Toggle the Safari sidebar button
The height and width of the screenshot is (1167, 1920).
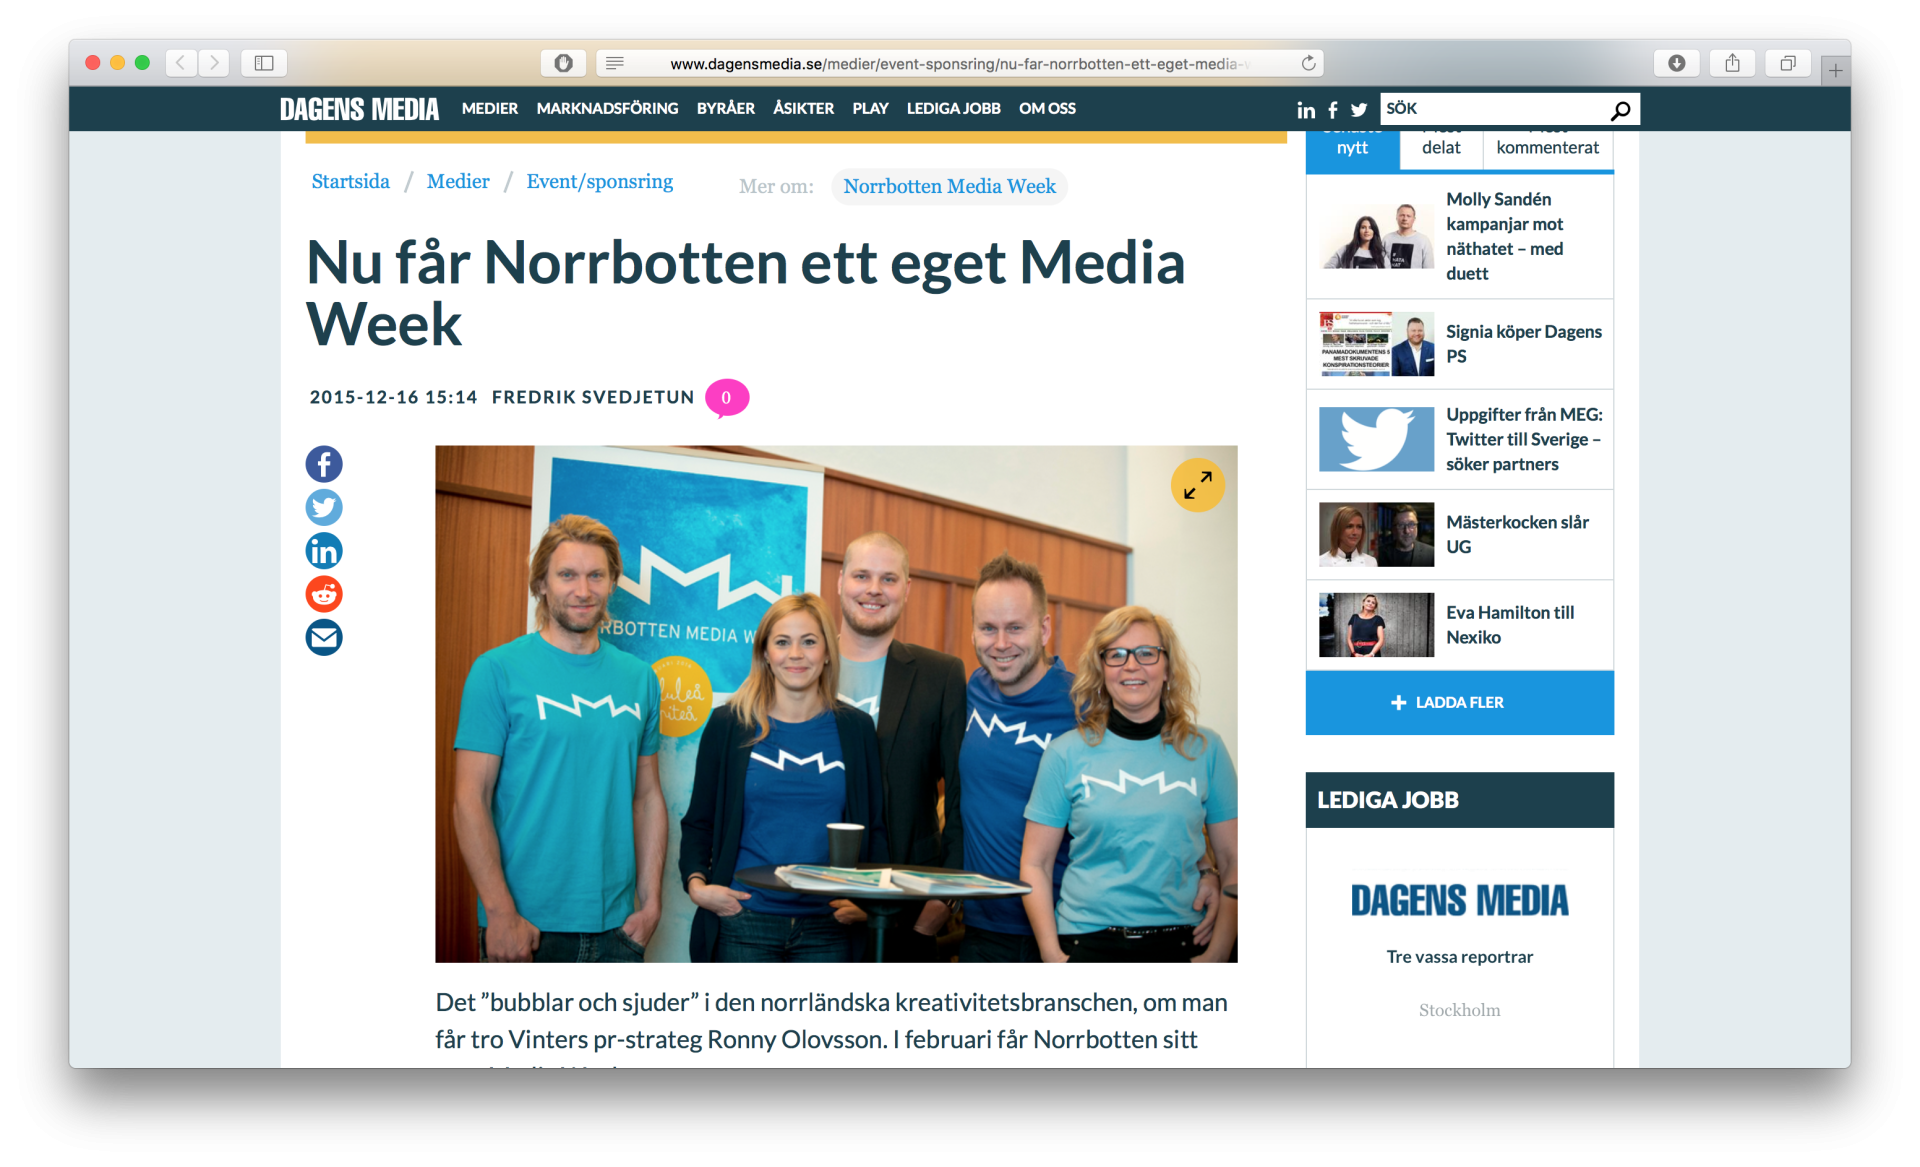[264, 63]
